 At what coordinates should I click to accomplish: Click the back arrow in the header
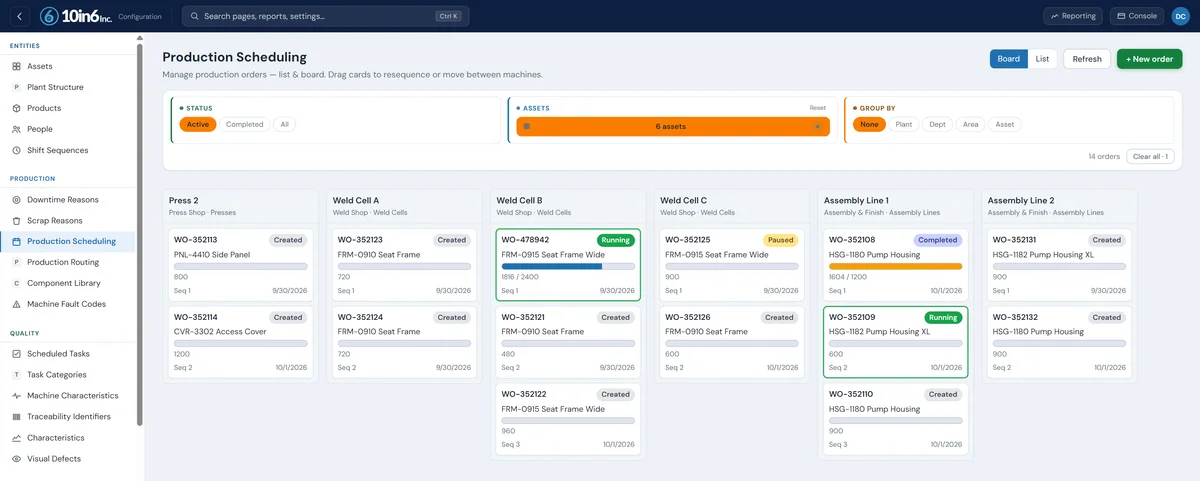19,16
